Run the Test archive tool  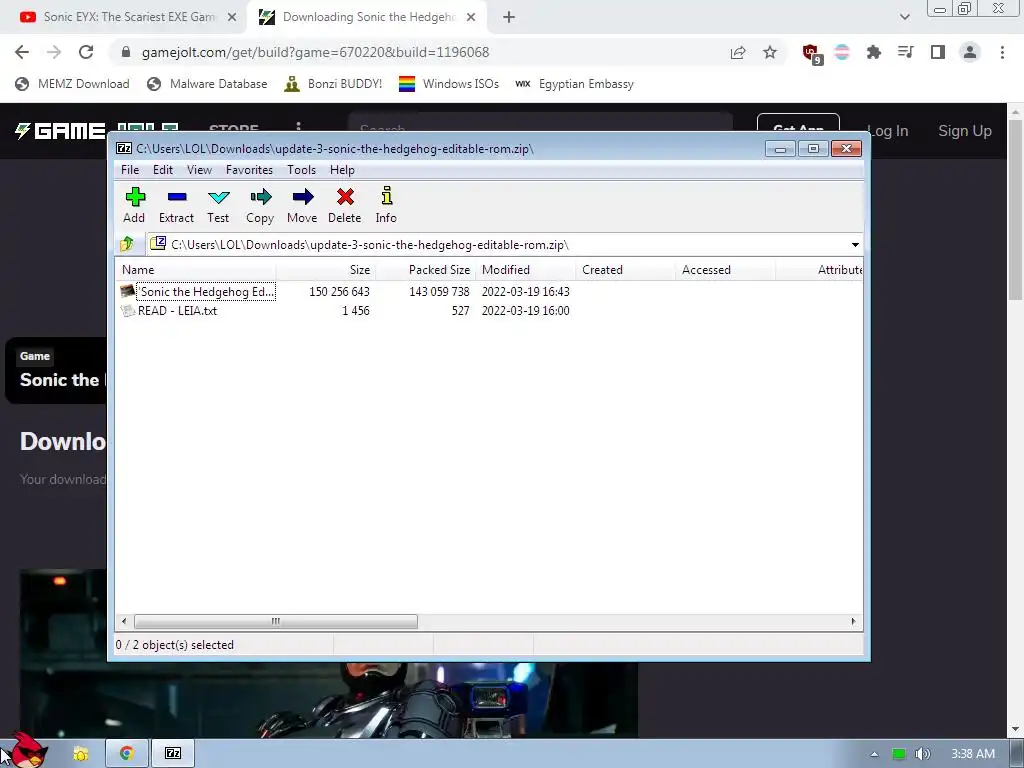218,205
